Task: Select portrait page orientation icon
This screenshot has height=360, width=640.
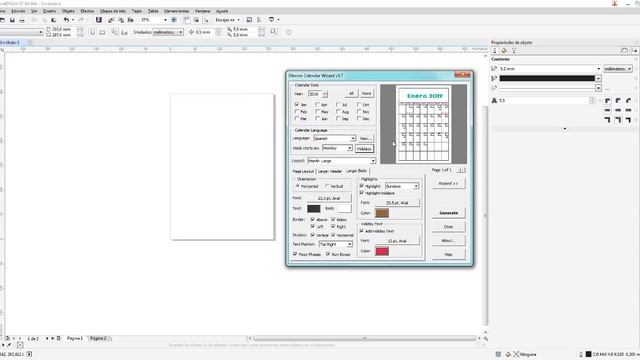Action: [x=93, y=32]
